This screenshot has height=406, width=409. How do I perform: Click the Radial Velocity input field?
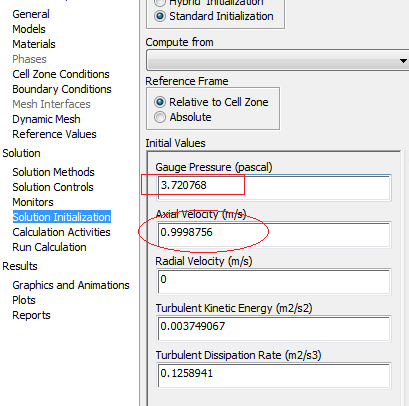pyautogui.click(x=274, y=282)
